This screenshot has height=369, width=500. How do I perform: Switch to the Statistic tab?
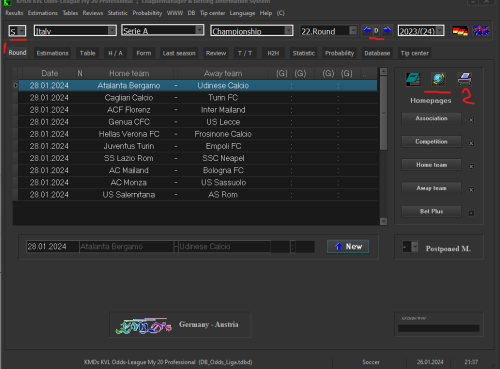coord(303,53)
